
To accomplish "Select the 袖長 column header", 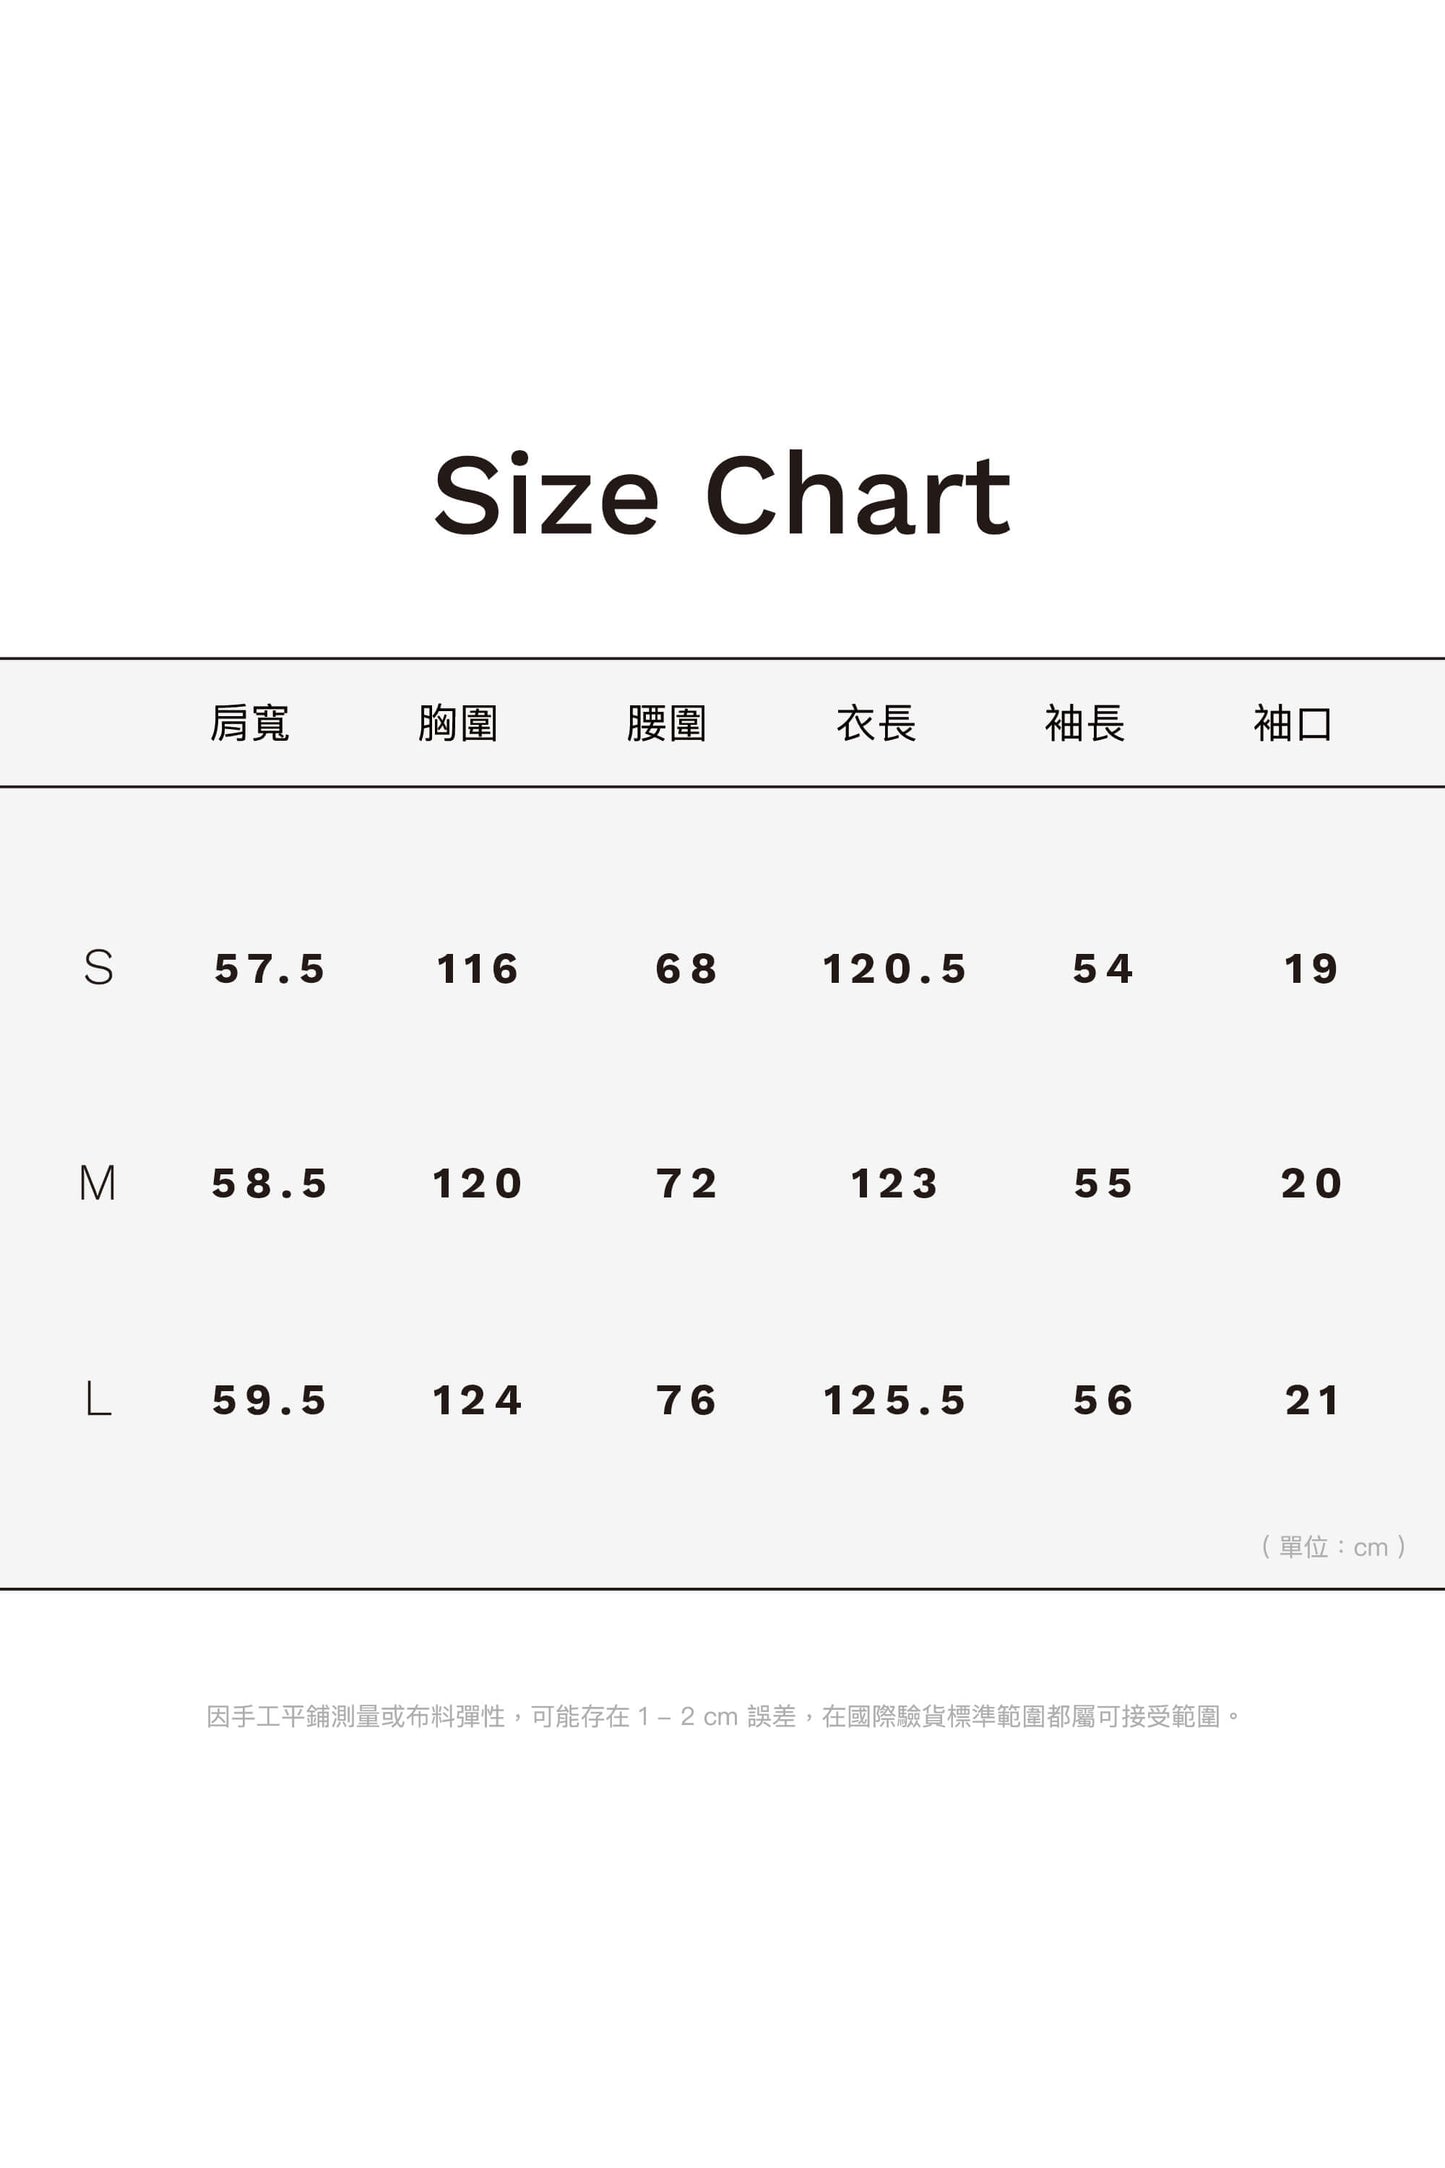I will tap(1085, 723).
